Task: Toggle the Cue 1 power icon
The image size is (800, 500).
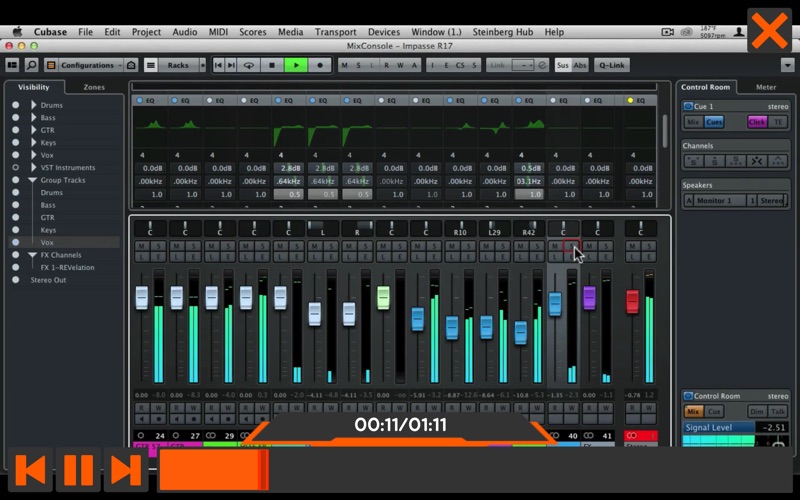Action: [x=688, y=106]
